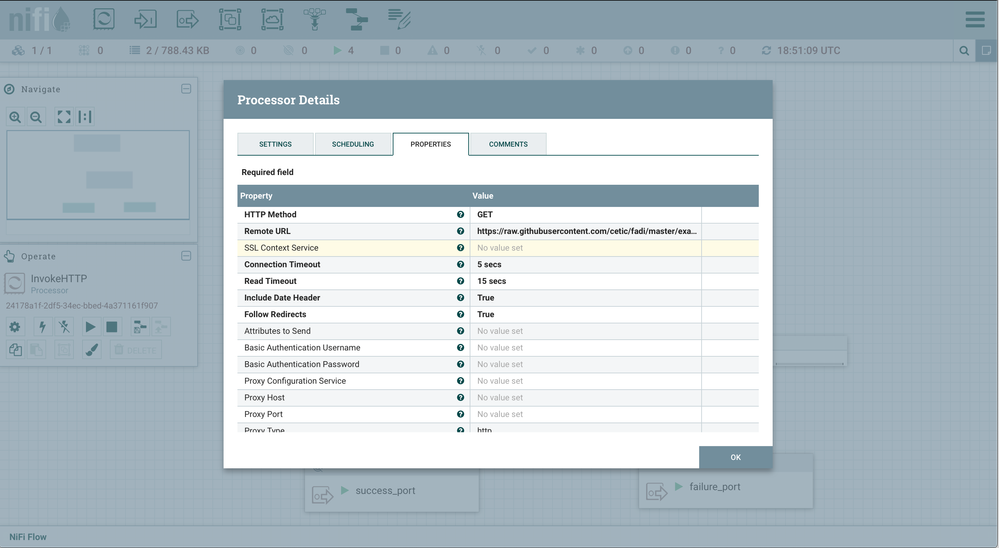The image size is (999, 548).
Task: Zoom in on the Navigate panel
Action: (x=15, y=117)
